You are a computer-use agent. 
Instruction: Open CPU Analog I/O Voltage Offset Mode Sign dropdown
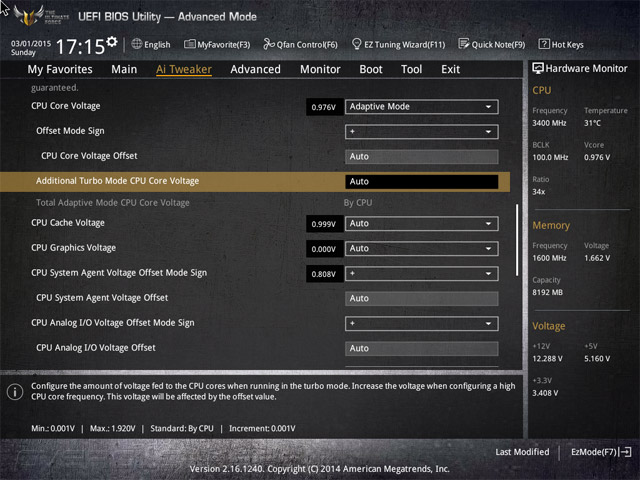422,323
